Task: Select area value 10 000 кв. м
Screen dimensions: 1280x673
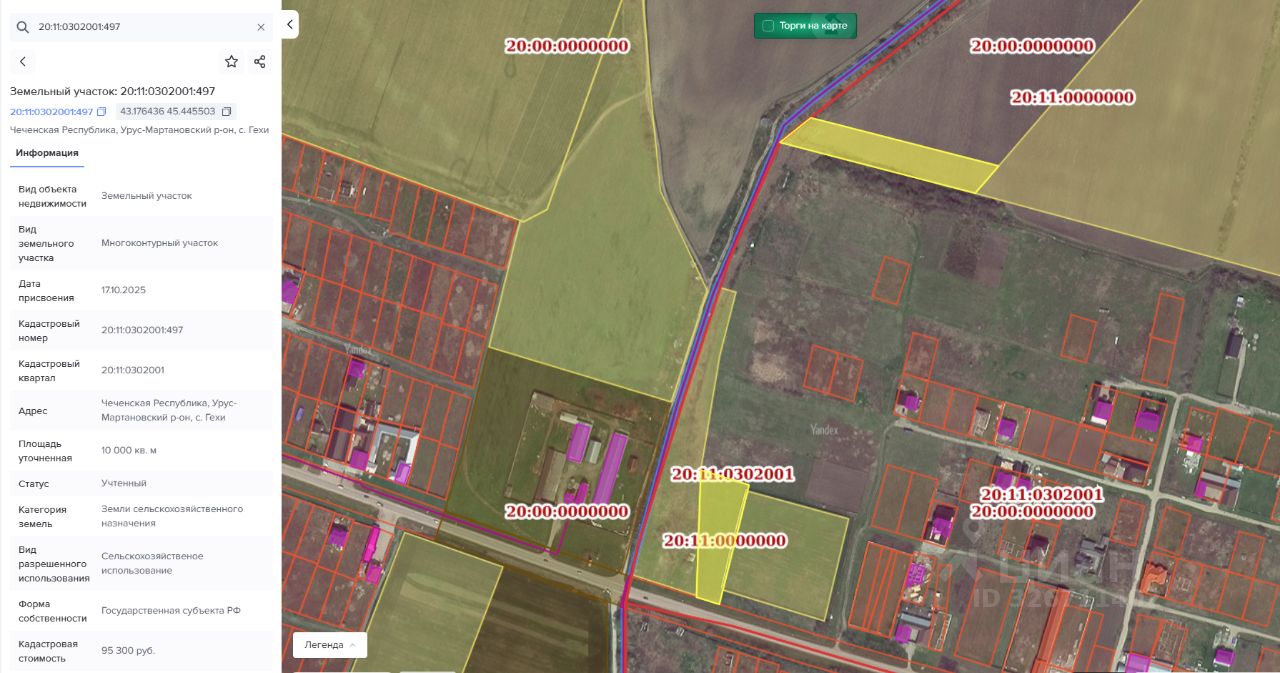Action: tap(129, 450)
